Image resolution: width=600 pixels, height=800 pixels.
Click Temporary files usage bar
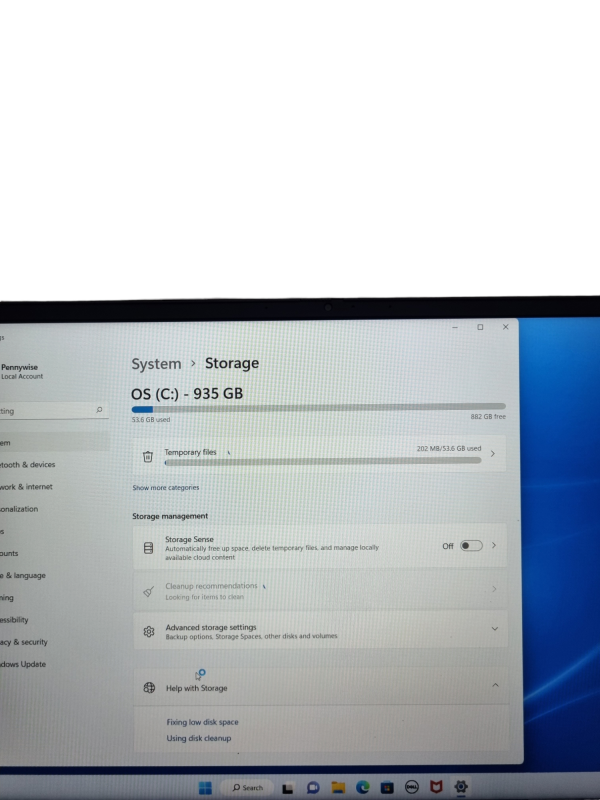[322, 462]
